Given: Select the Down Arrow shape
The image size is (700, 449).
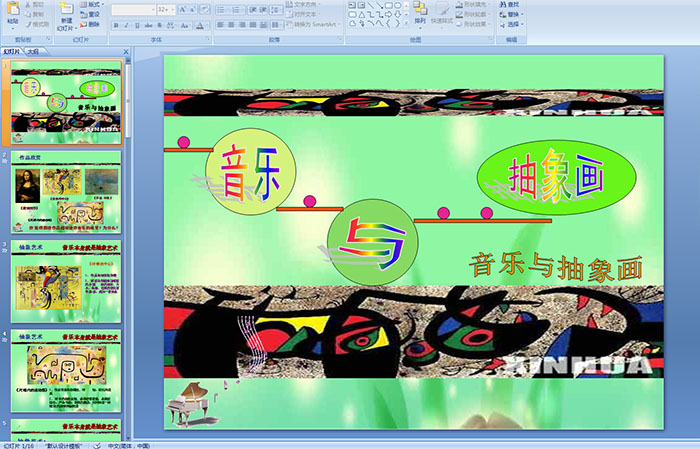Looking at the screenshot, I should [x=398, y=15].
